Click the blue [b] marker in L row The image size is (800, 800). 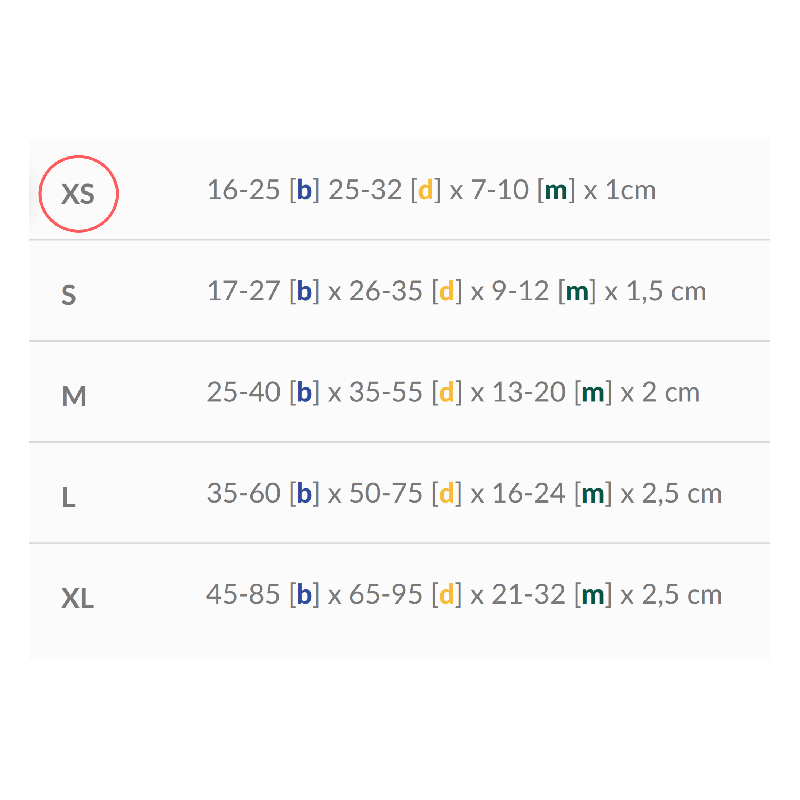pyautogui.click(x=304, y=493)
